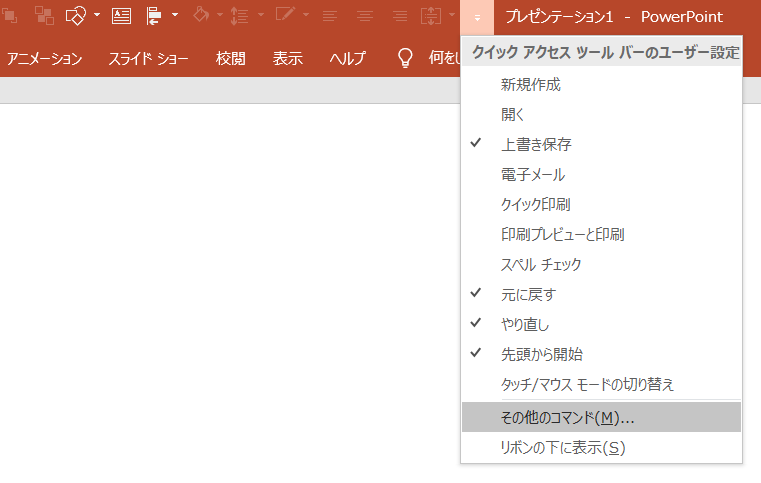The image size is (761, 483).
Task: Open the 校閲 ribbon tab
Action: [231, 59]
